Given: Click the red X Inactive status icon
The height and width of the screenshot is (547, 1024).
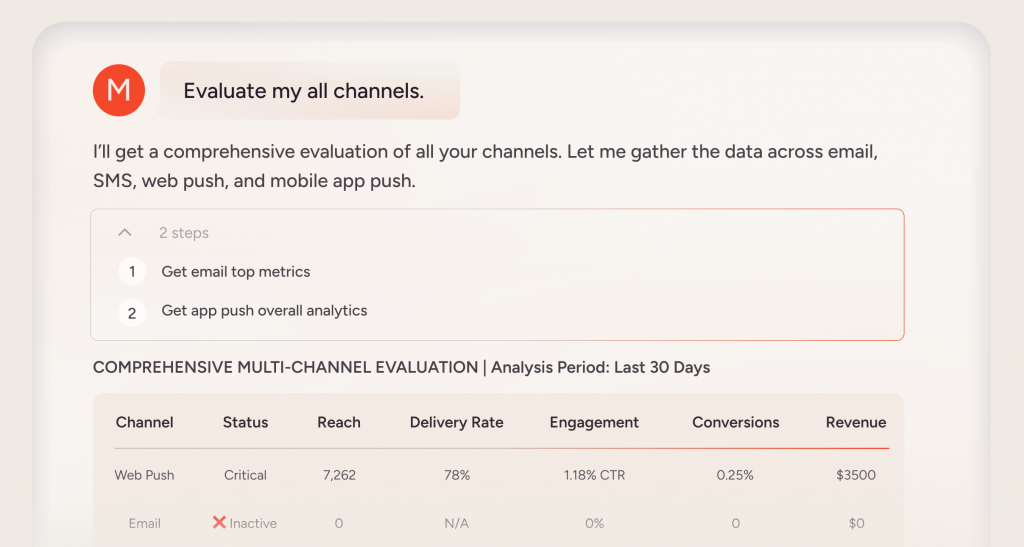Looking at the screenshot, I should [x=219, y=522].
